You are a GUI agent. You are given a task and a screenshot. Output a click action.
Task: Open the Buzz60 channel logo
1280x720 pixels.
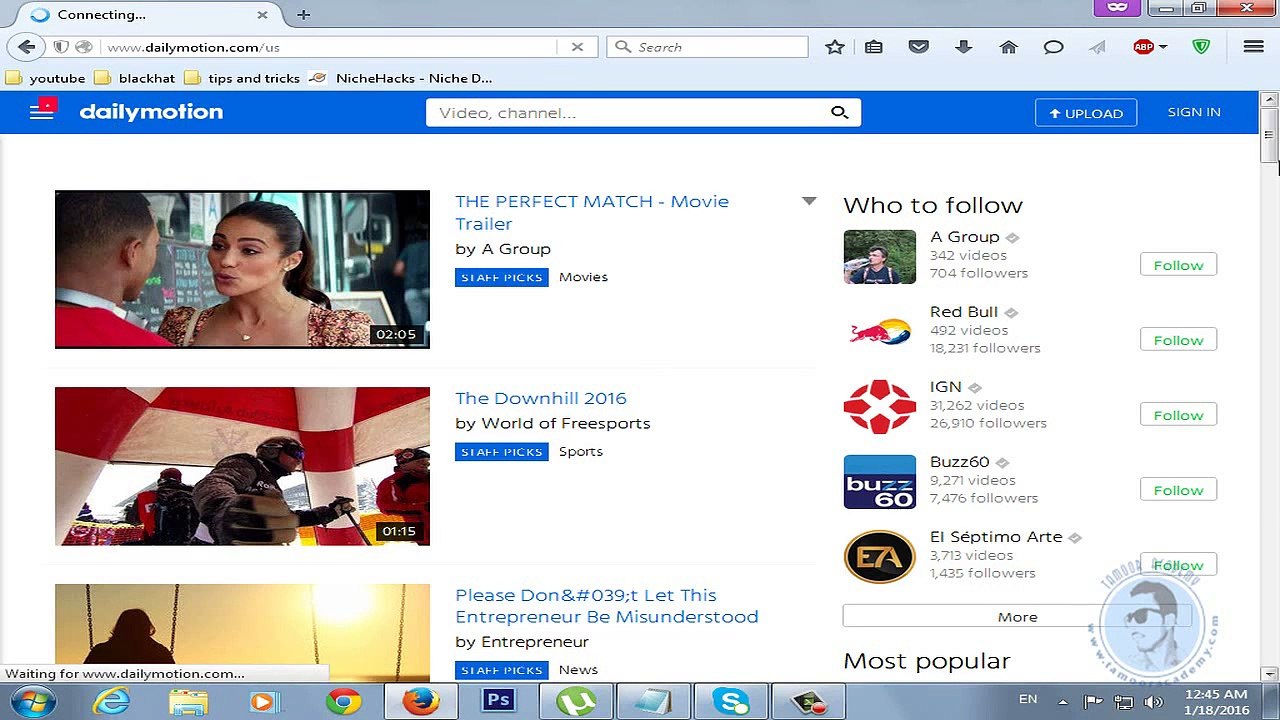click(879, 482)
